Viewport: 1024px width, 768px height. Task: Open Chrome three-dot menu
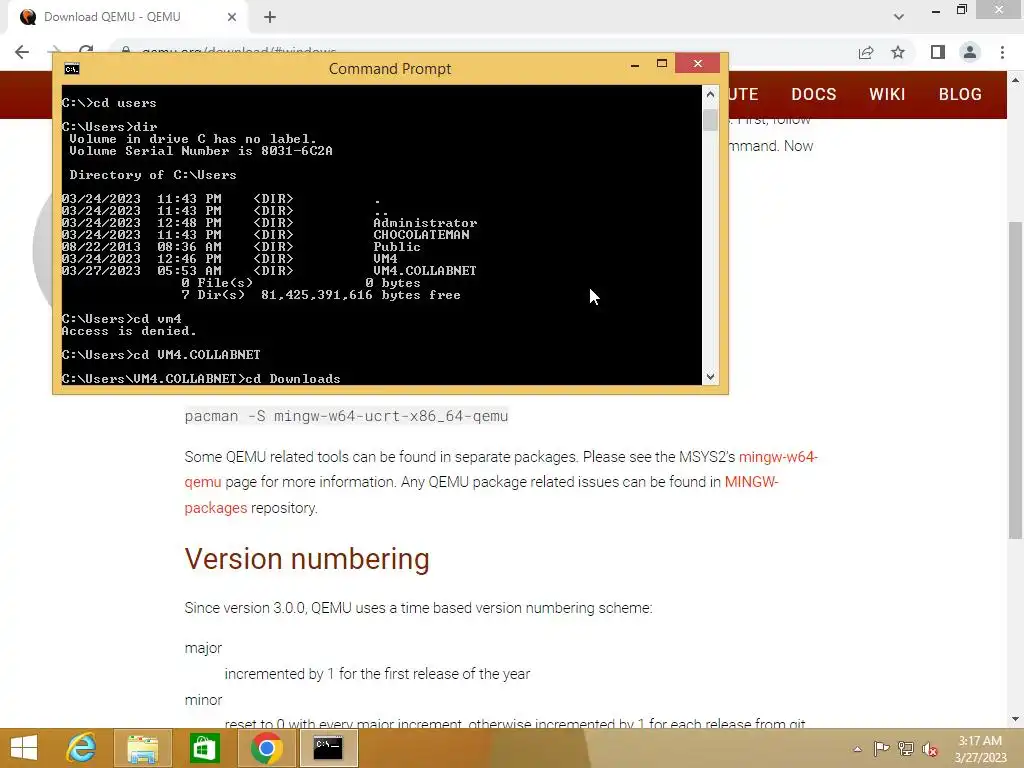pyautogui.click(x=1002, y=52)
